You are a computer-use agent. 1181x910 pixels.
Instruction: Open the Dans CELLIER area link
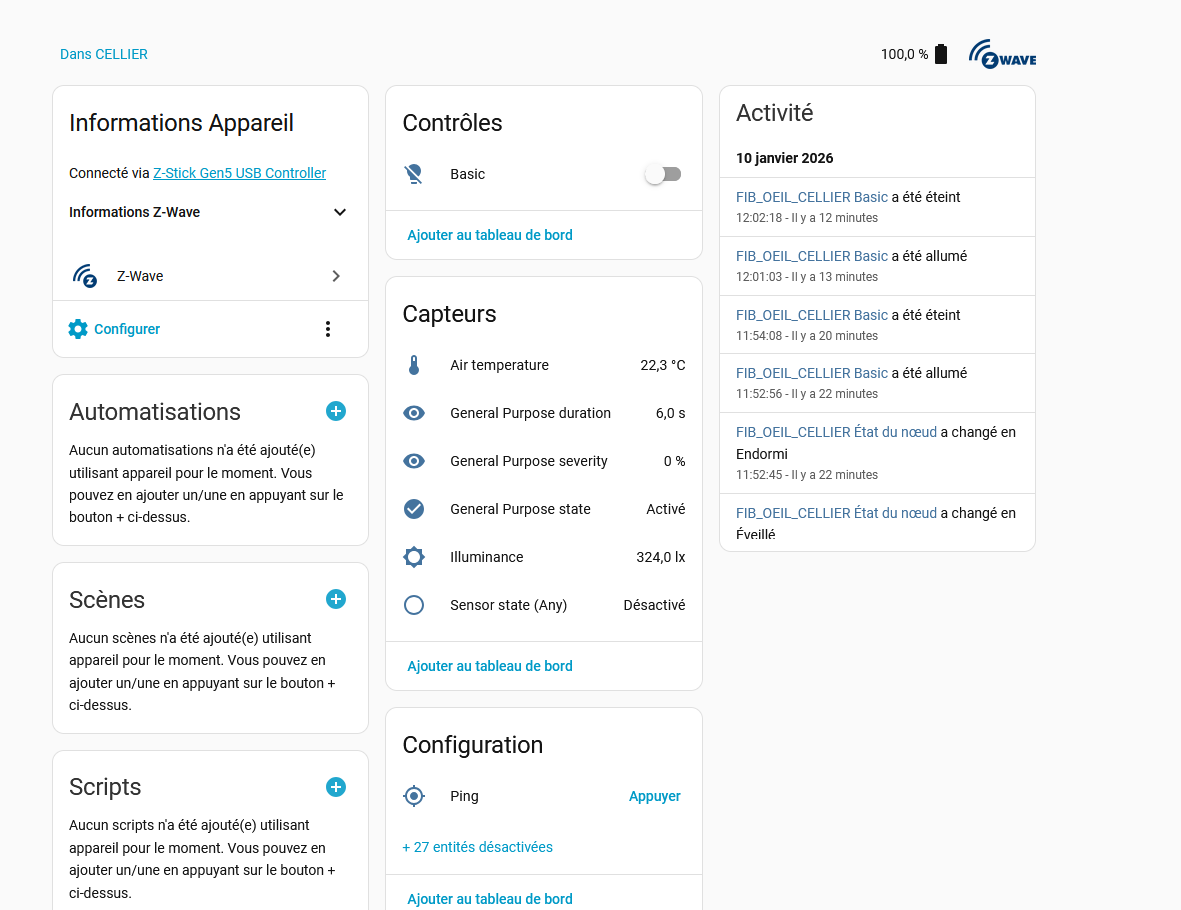point(104,54)
